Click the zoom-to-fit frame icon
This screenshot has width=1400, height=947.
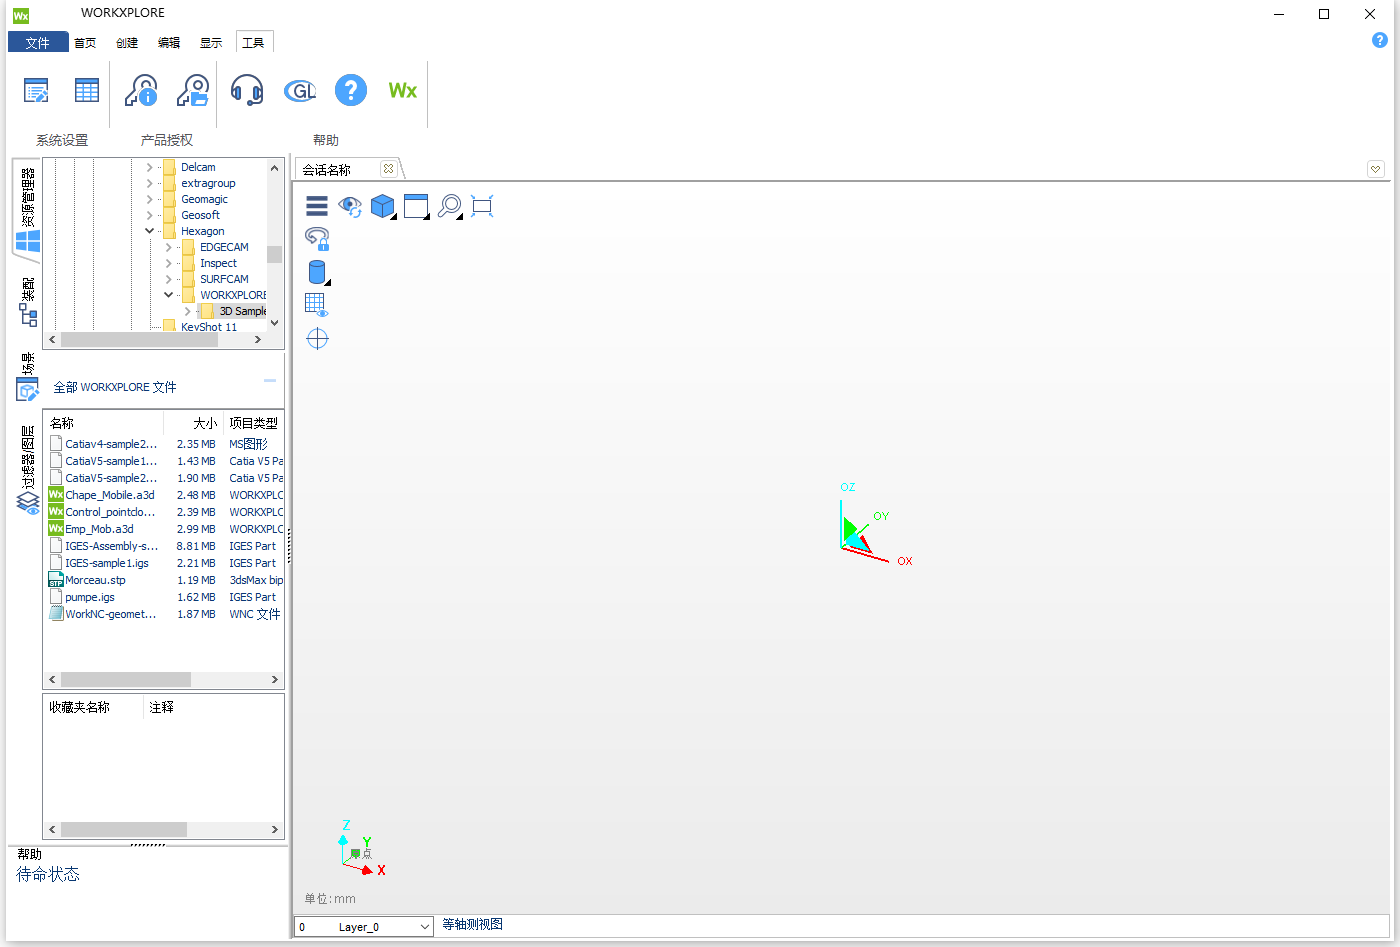[x=482, y=206]
